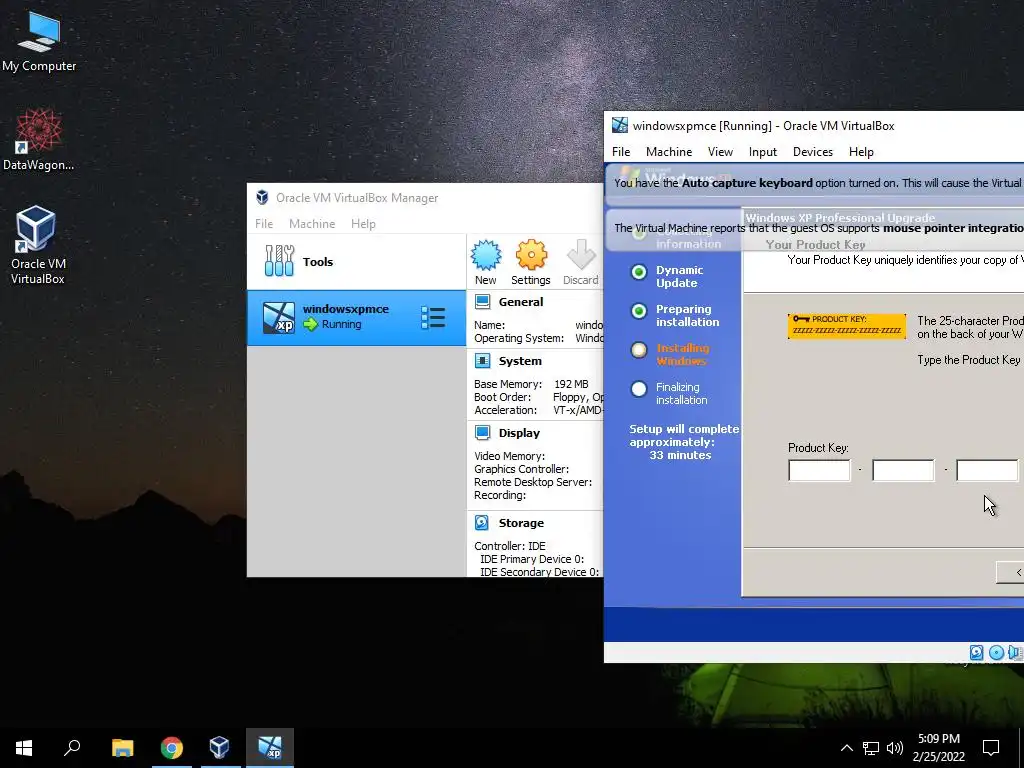Open File Explorer from the taskbar
The width and height of the screenshot is (1024, 768).
pyautogui.click(x=122, y=748)
